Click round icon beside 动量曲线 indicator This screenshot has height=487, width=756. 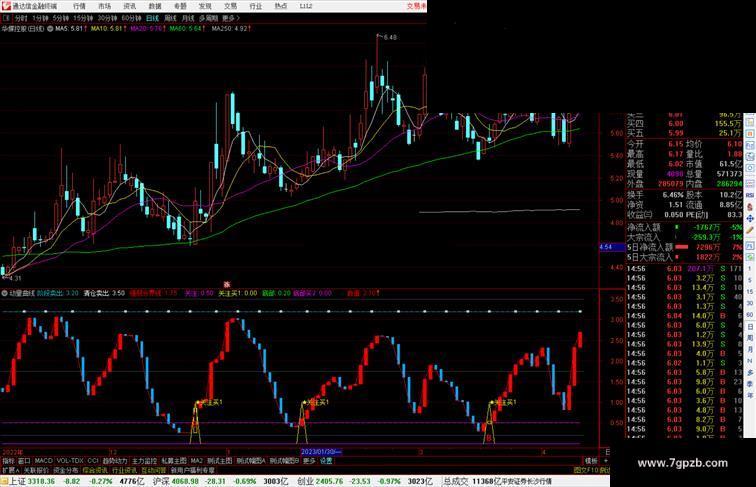click(4, 293)
